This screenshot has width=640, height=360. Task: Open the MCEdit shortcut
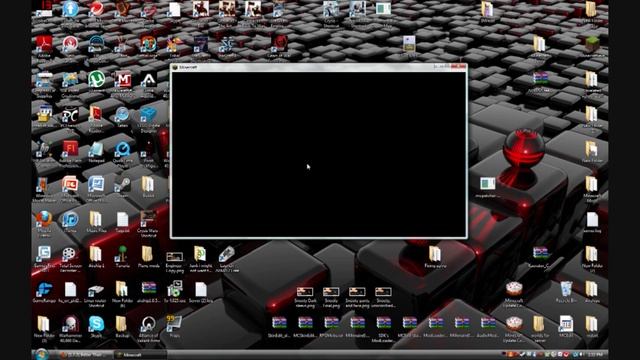pos(566,324)
